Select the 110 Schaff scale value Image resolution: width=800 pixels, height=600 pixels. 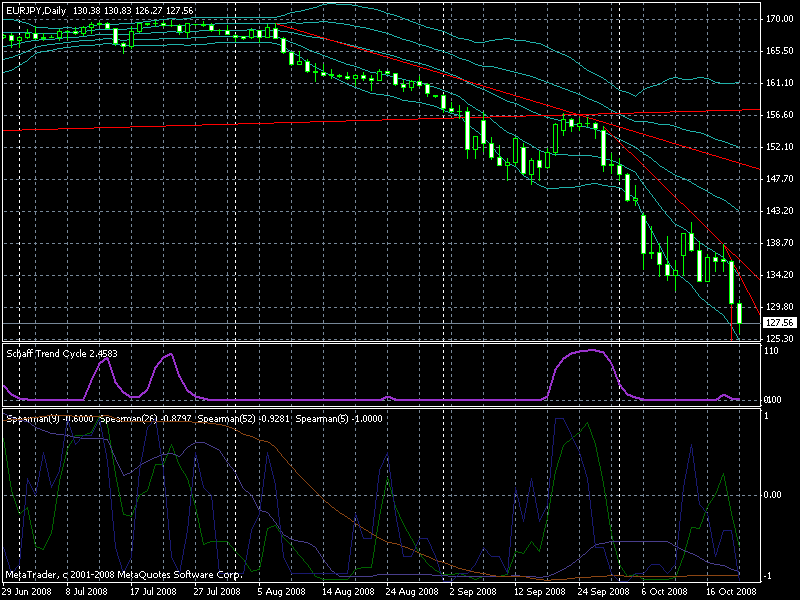(772, 351)
